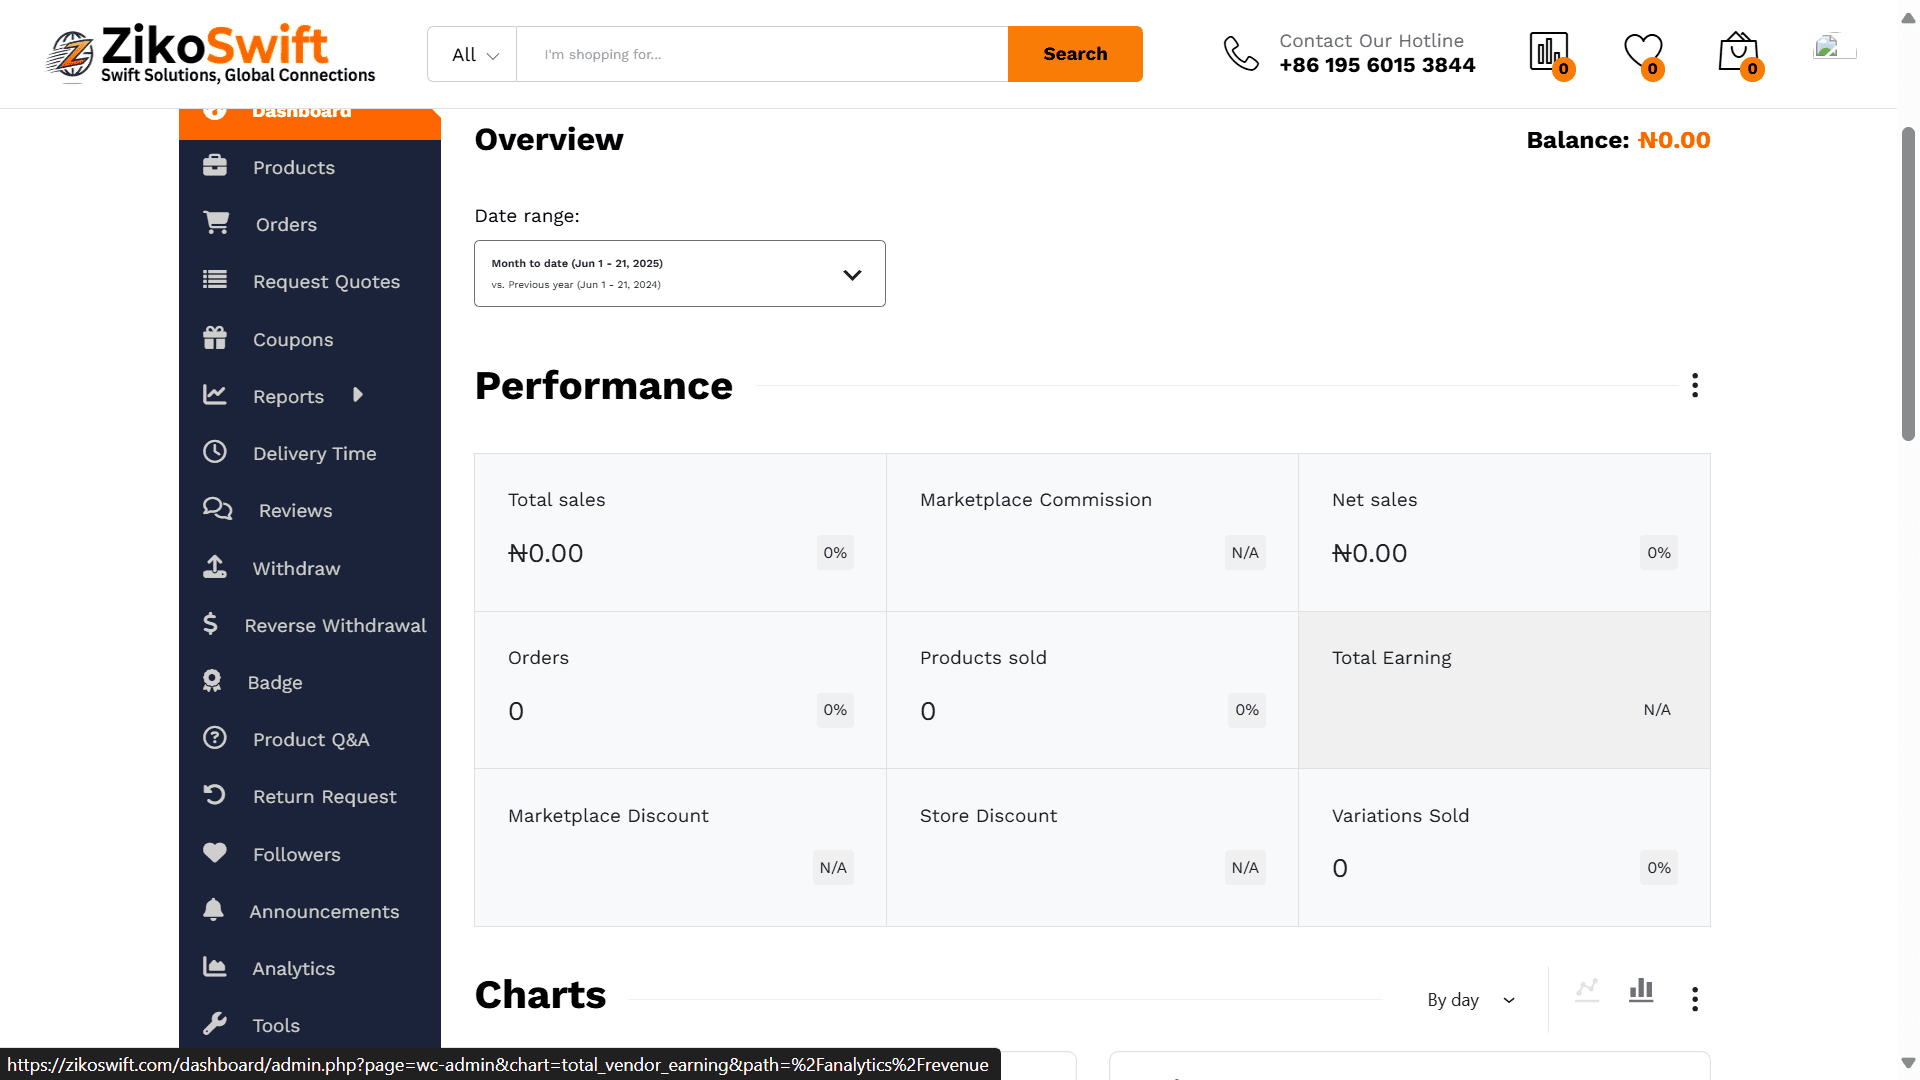The width and height of the screenshot is (1920, 1080).
Task: Open the Performance section options menu
Action: 1695,386
